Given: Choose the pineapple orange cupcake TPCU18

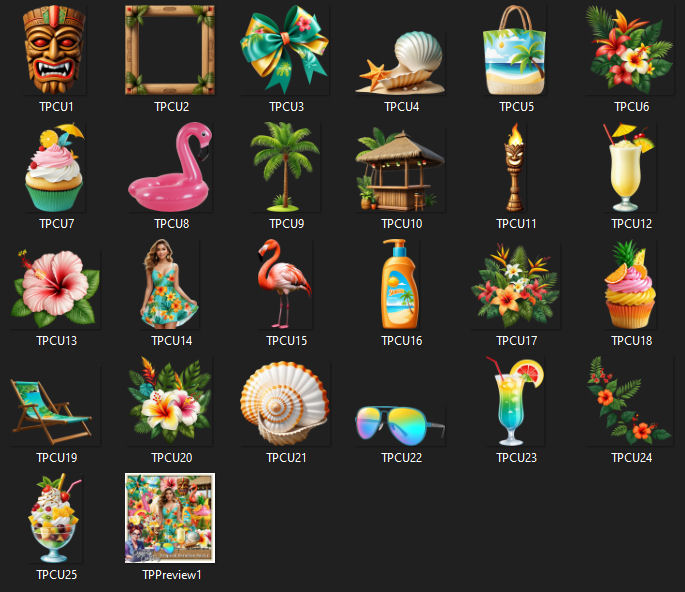Looking at the screenshot, I should tap(630, 284).
